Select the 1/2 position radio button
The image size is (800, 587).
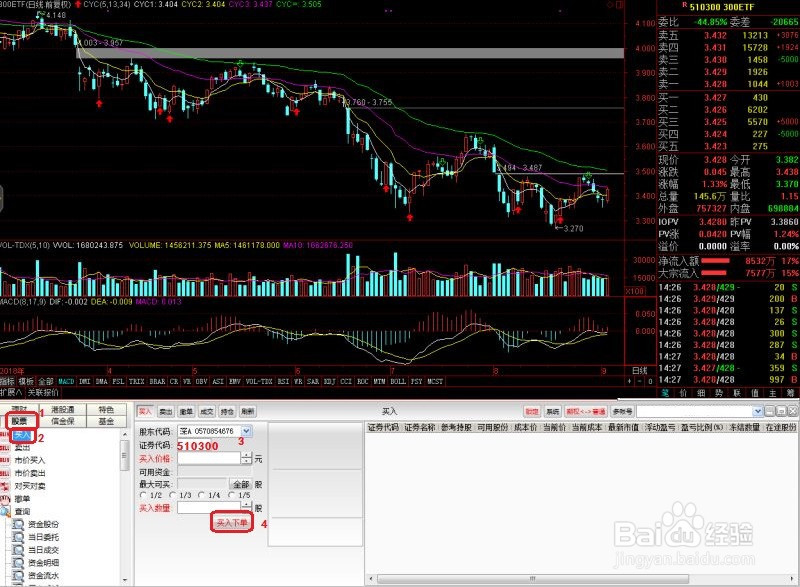coord(143,495)
